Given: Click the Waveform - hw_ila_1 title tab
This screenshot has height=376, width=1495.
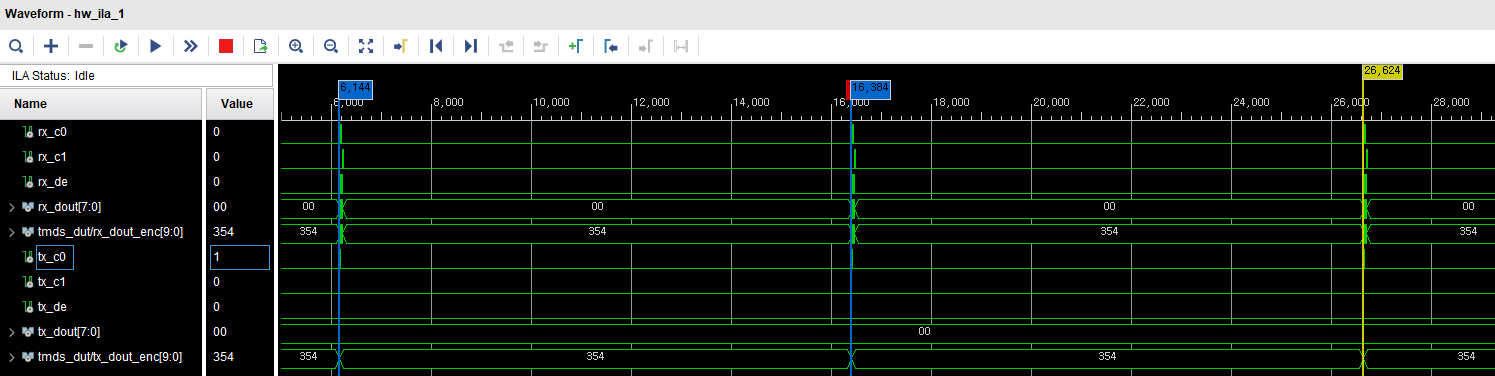Looking at the screenshot, I should tap(65, 14).
